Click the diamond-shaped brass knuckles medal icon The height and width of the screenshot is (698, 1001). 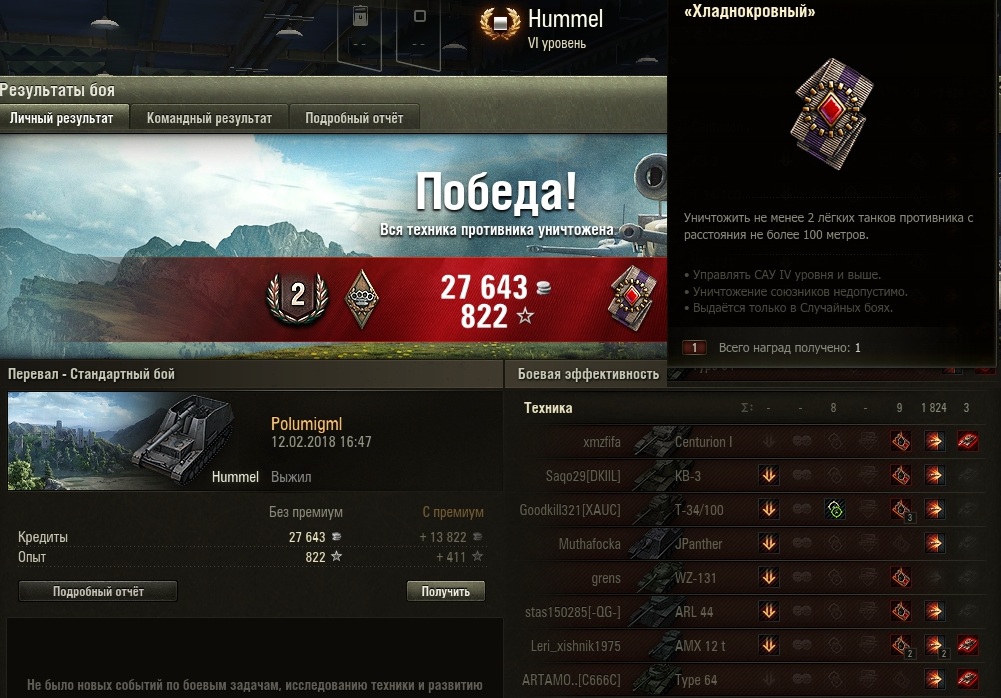(x=361, y=299)
